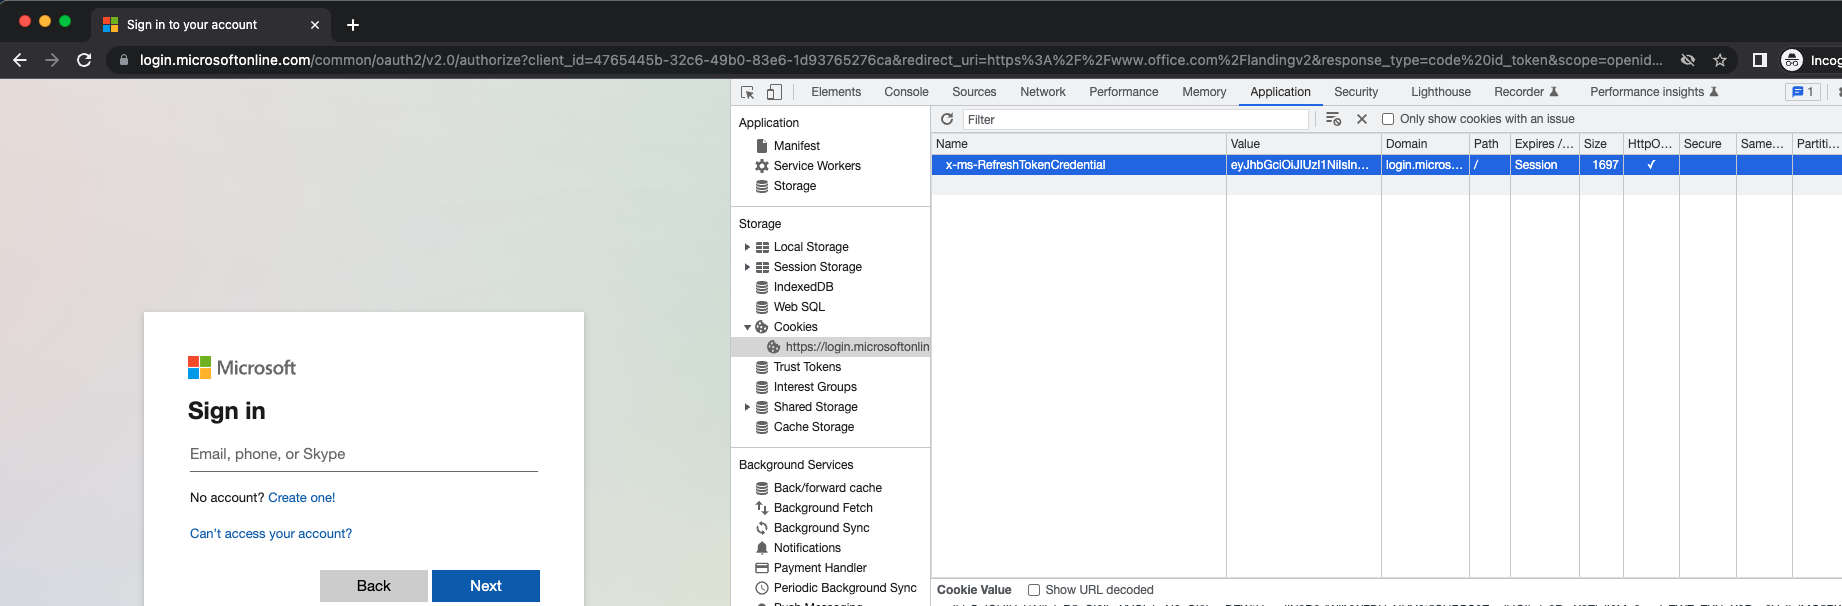The image size is (1842, 606).
Task: Click the side panel icon in the browser toolbar
Action: pyautogui.click(x=1760, y=60)
